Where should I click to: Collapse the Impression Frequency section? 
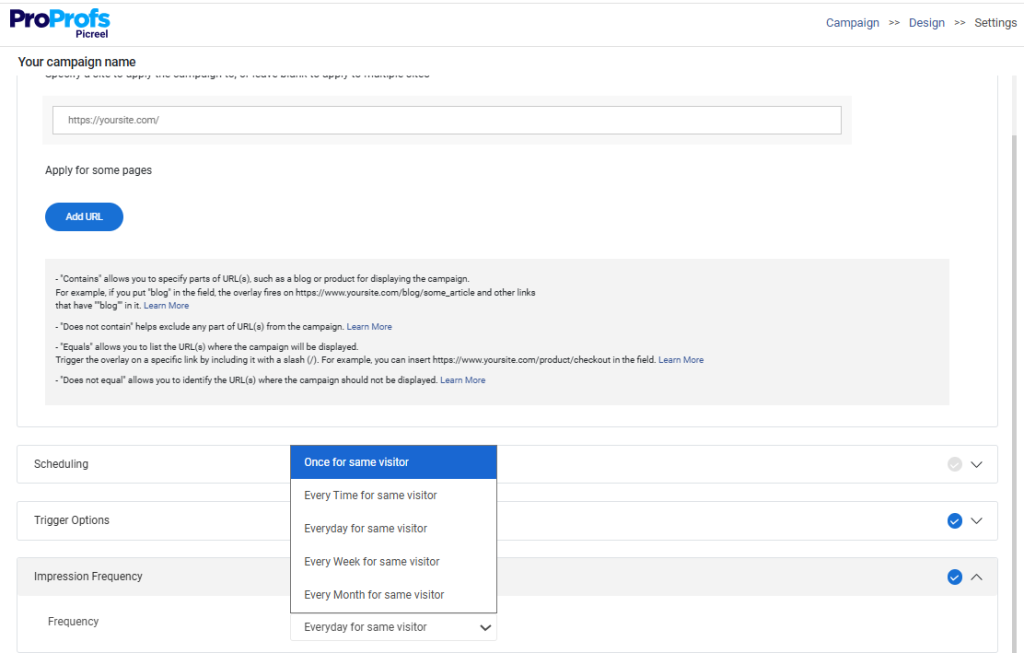(975, 577)
